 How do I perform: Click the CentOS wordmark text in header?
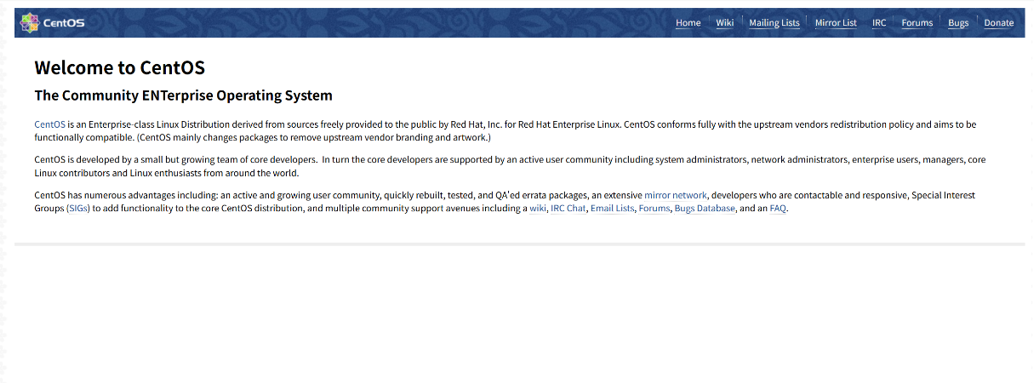(x=64, y=23)
